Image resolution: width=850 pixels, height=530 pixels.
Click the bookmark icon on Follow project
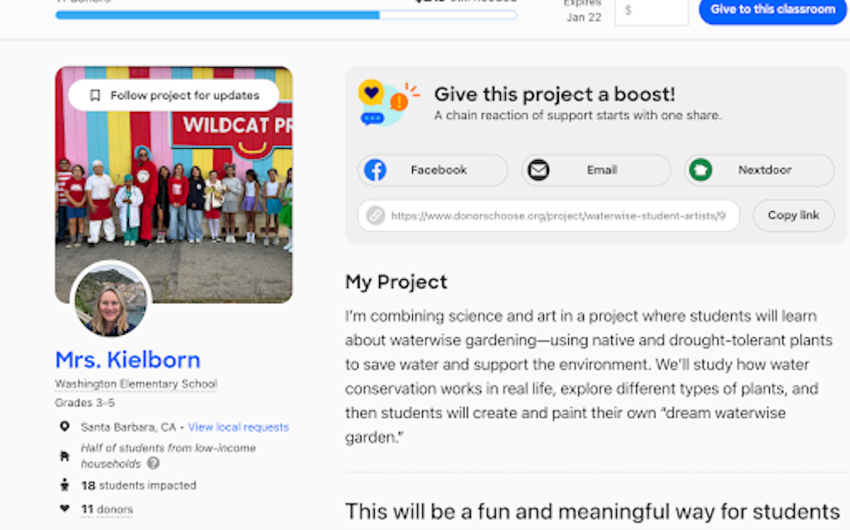coord(95,96)
